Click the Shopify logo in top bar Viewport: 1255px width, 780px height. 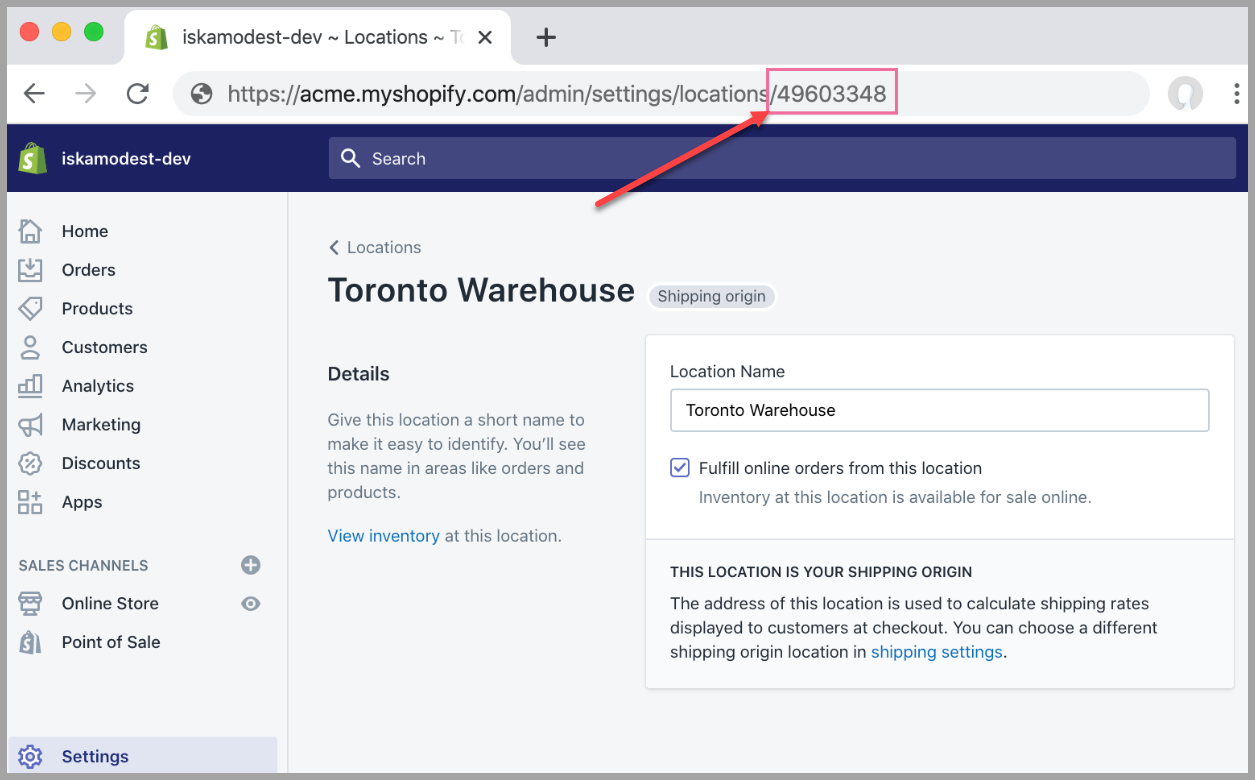point(33,158)
